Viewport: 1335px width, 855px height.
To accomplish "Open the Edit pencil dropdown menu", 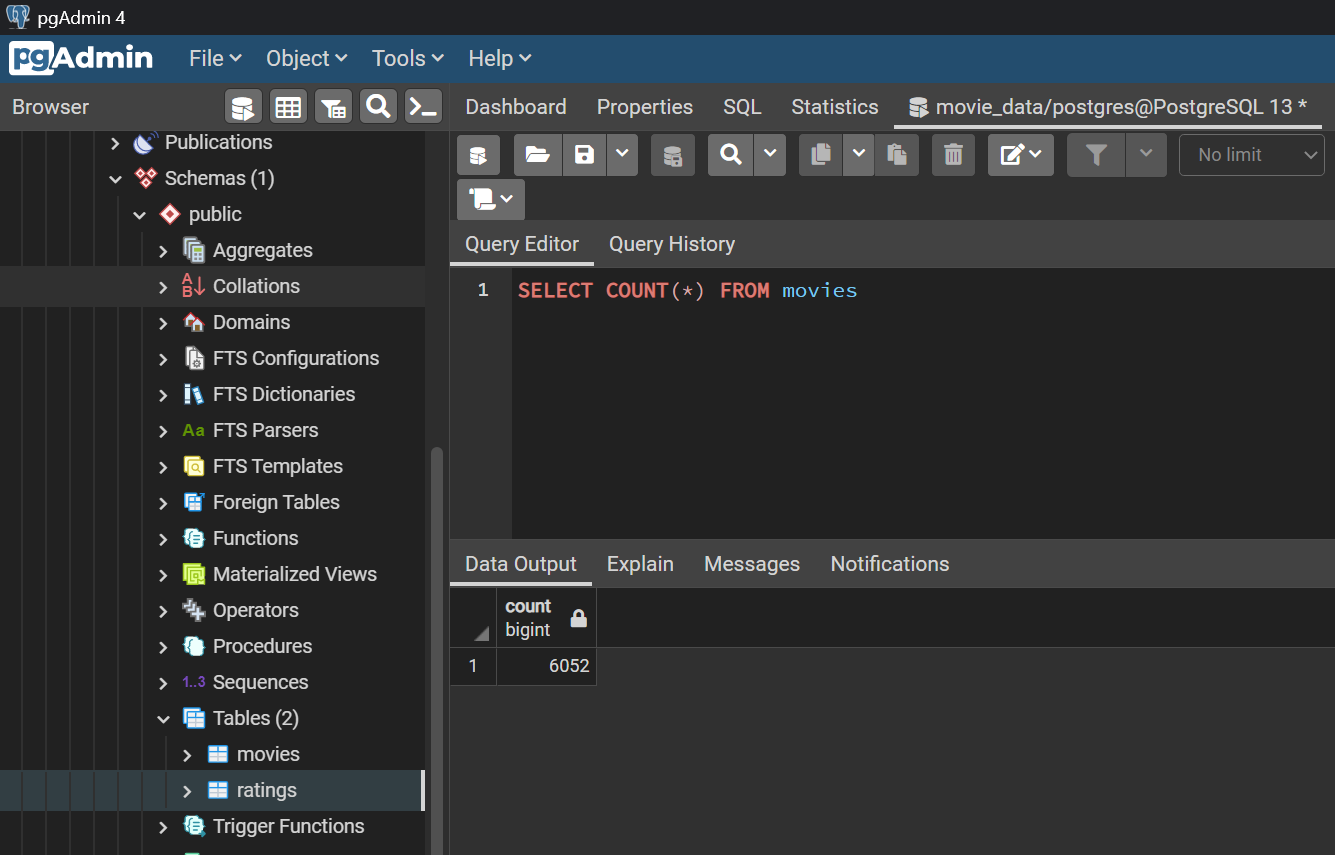I will [1021, 155].
